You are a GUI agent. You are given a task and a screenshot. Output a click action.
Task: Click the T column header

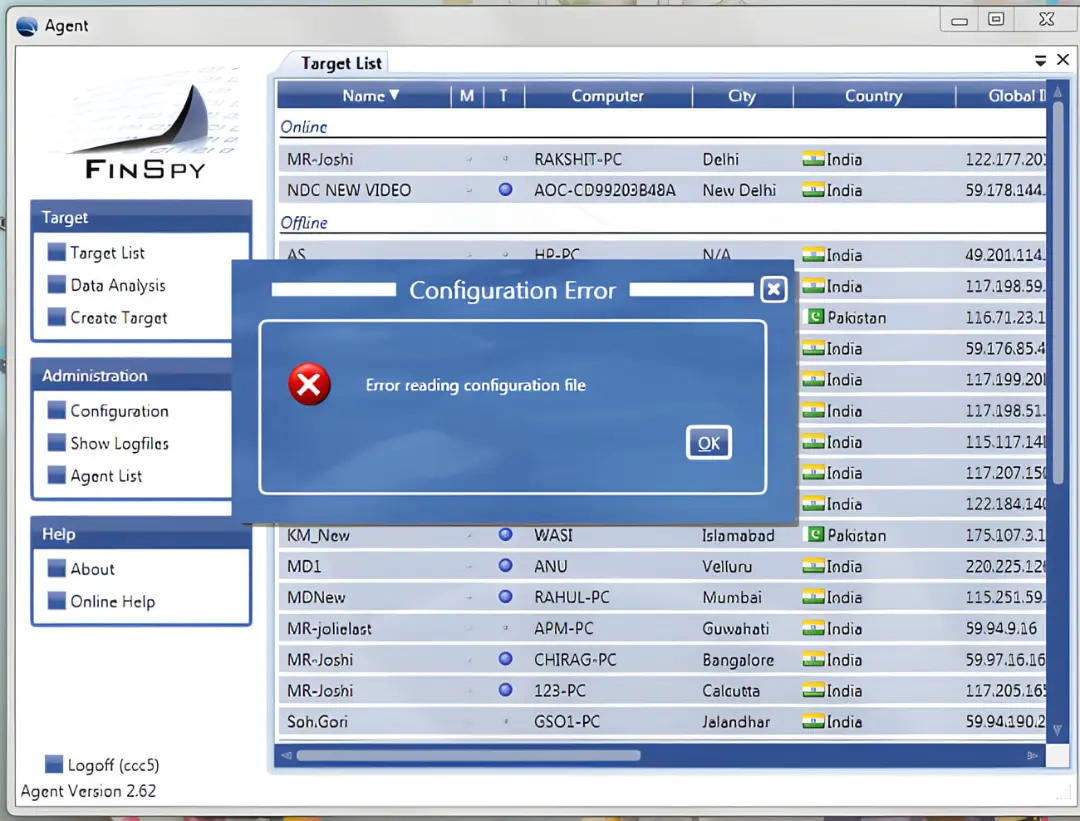503,96
